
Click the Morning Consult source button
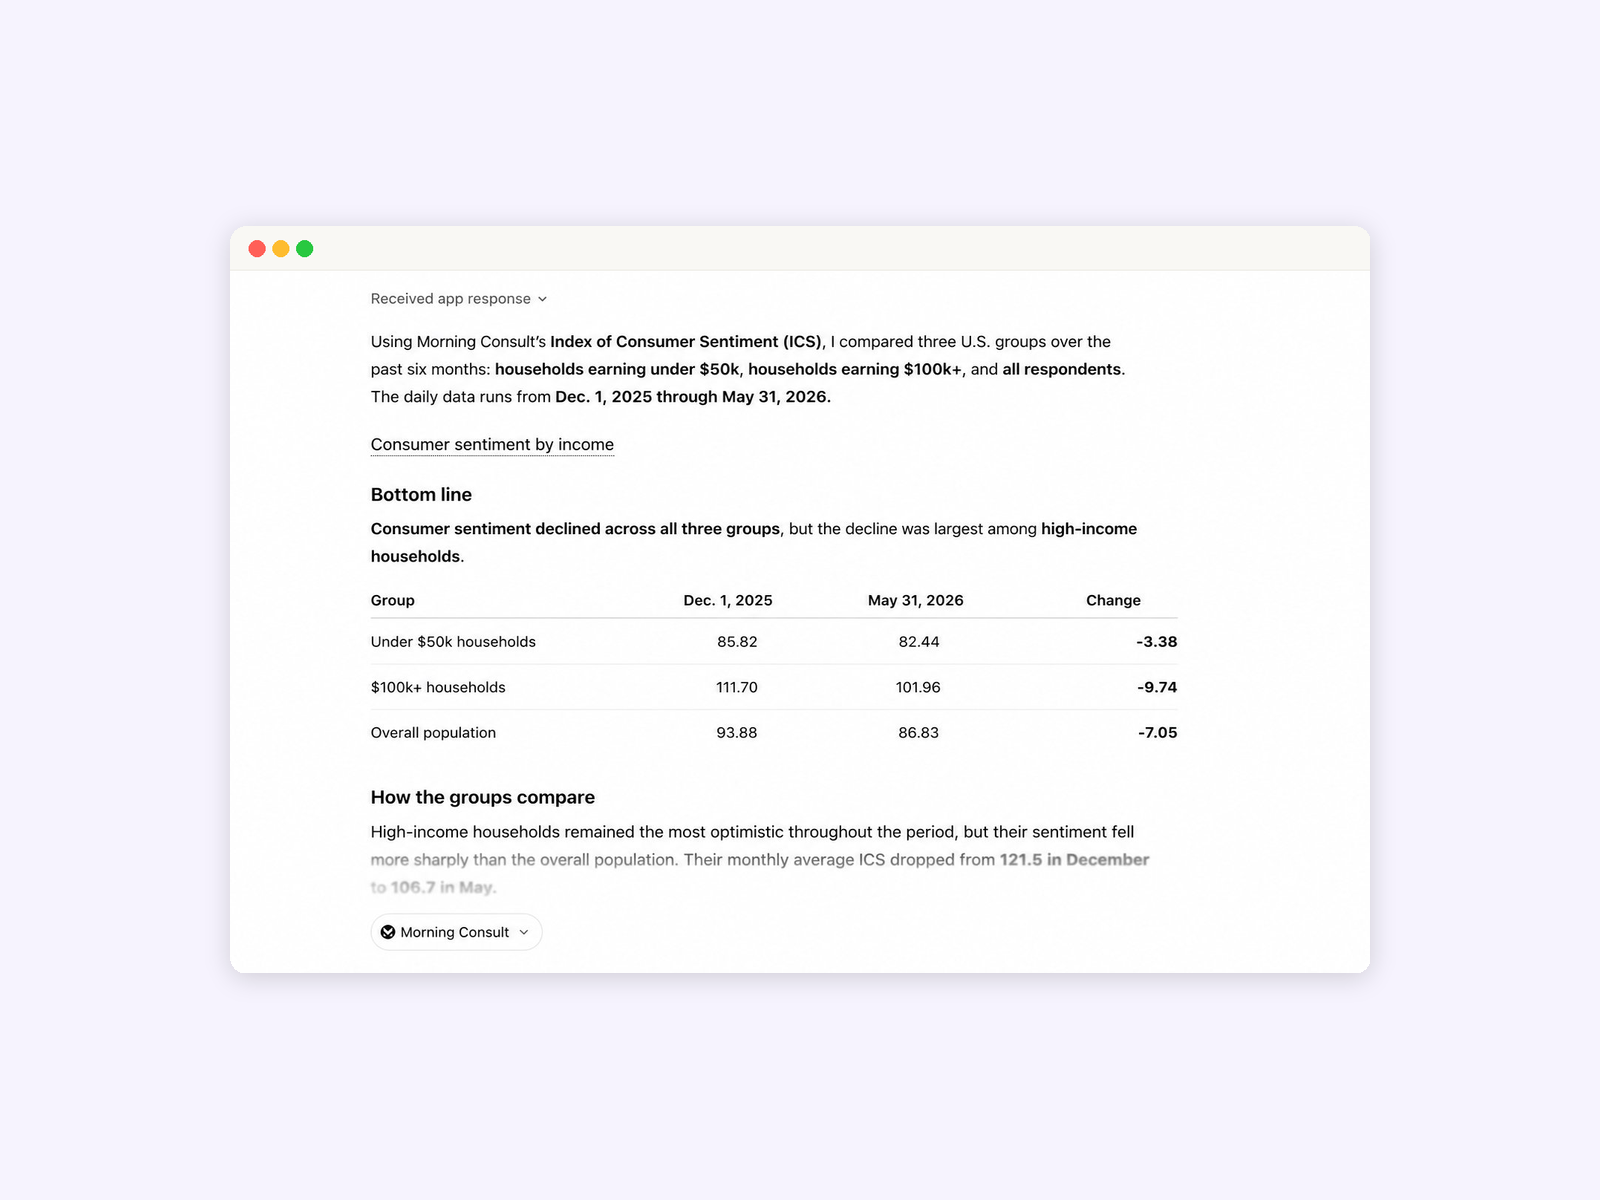point(456,932)
